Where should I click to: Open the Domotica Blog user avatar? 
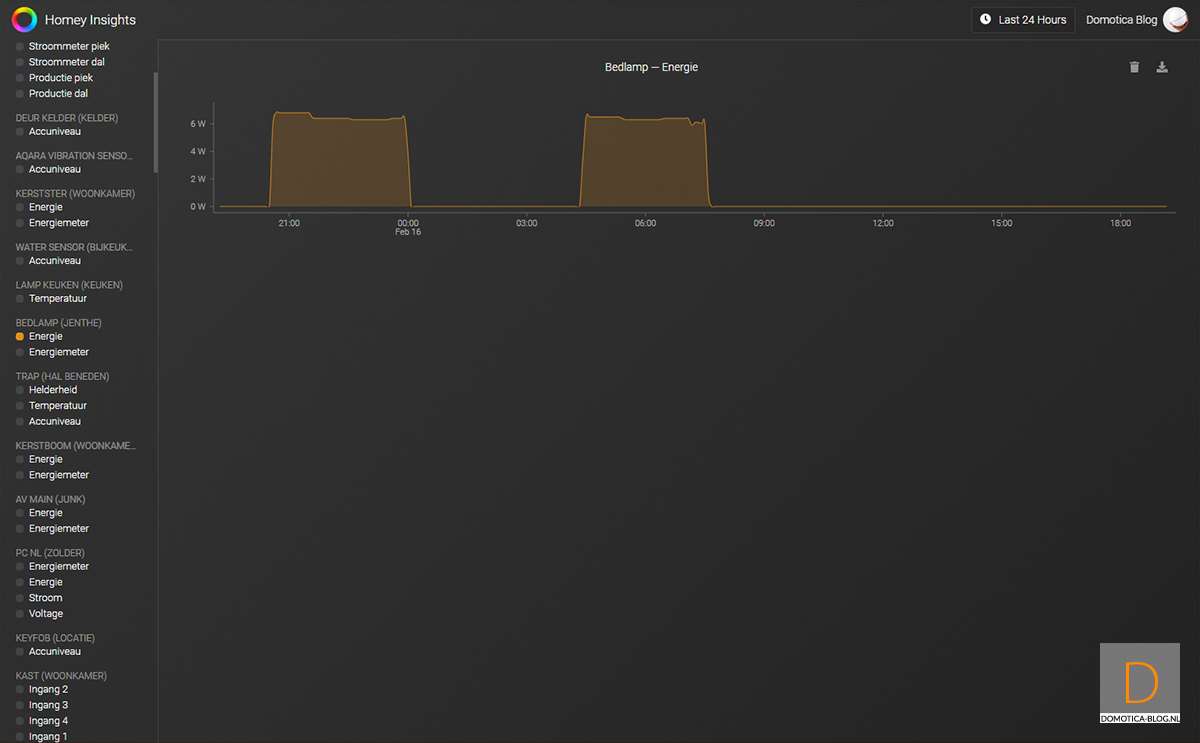[1175, 20]
